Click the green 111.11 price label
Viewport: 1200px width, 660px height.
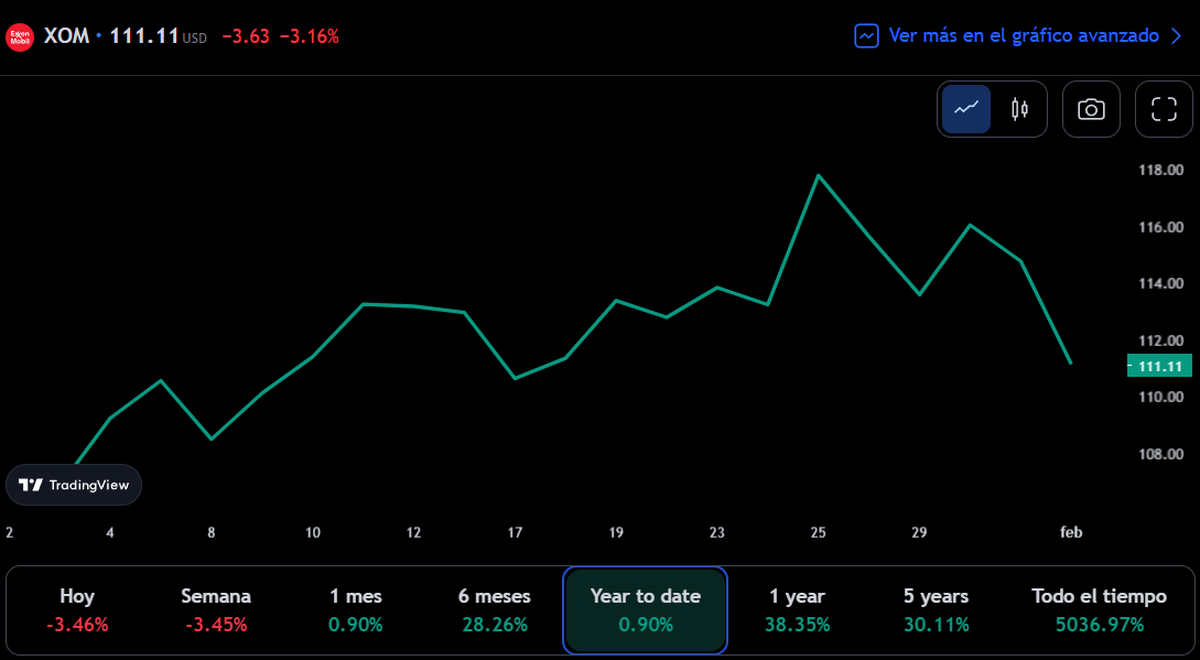(1158, 366)
